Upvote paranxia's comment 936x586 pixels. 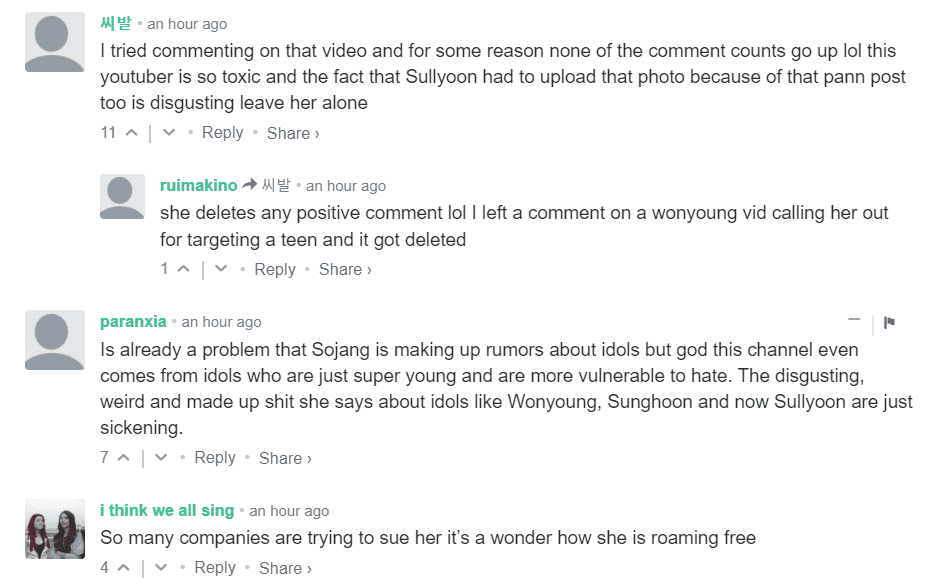(x=124, y=458)
